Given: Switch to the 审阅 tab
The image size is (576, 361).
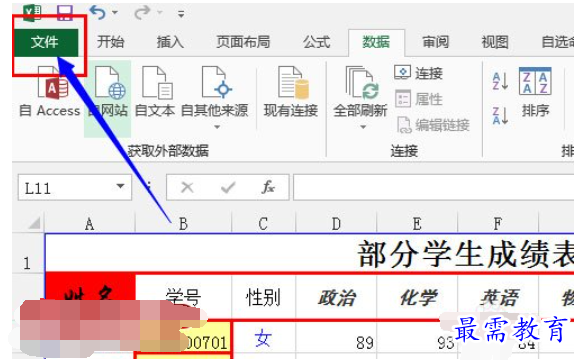Looking at the screenshot, I should point(436,42).
